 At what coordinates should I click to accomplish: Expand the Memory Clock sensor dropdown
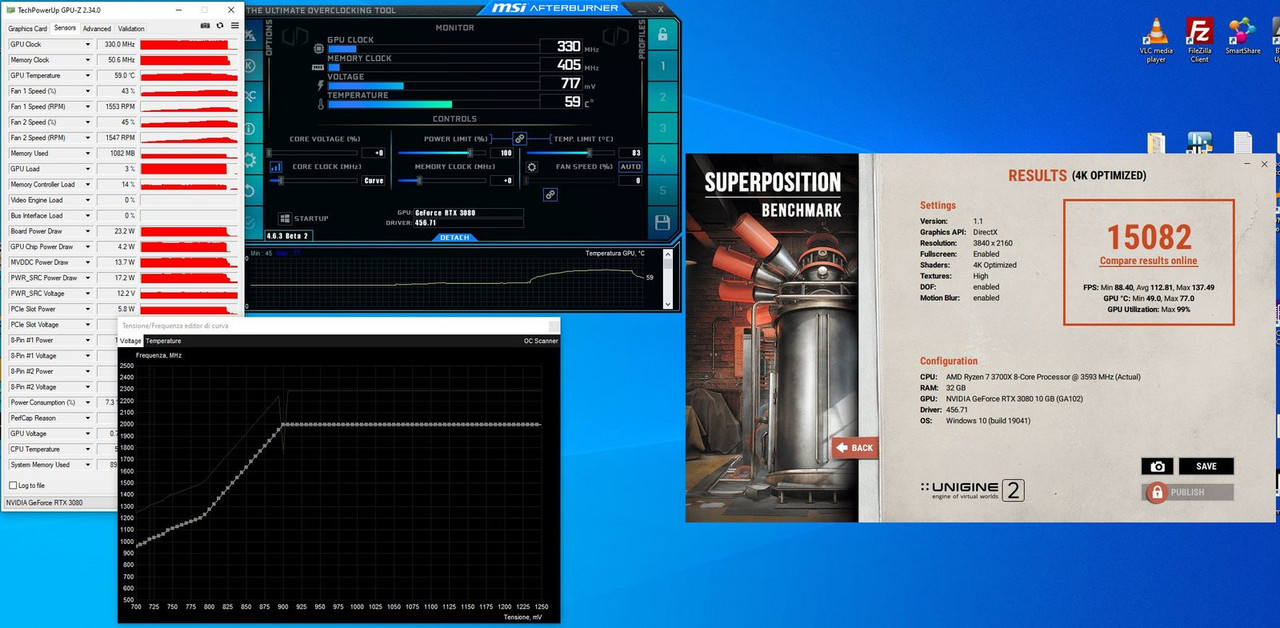coord(88,60)
